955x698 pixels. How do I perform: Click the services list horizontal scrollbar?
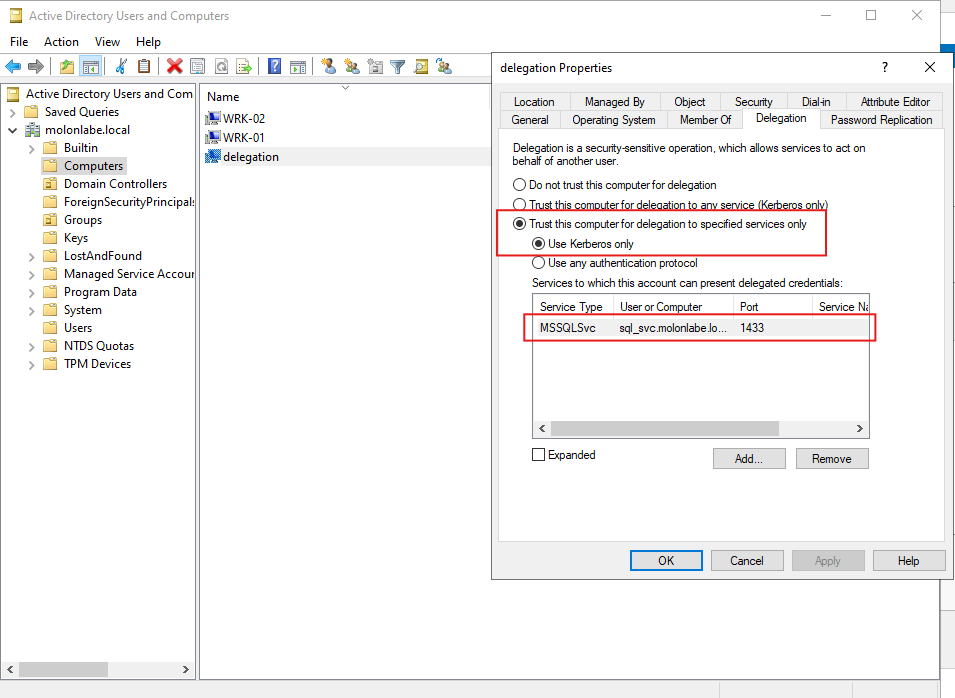(x=664, y=428)
